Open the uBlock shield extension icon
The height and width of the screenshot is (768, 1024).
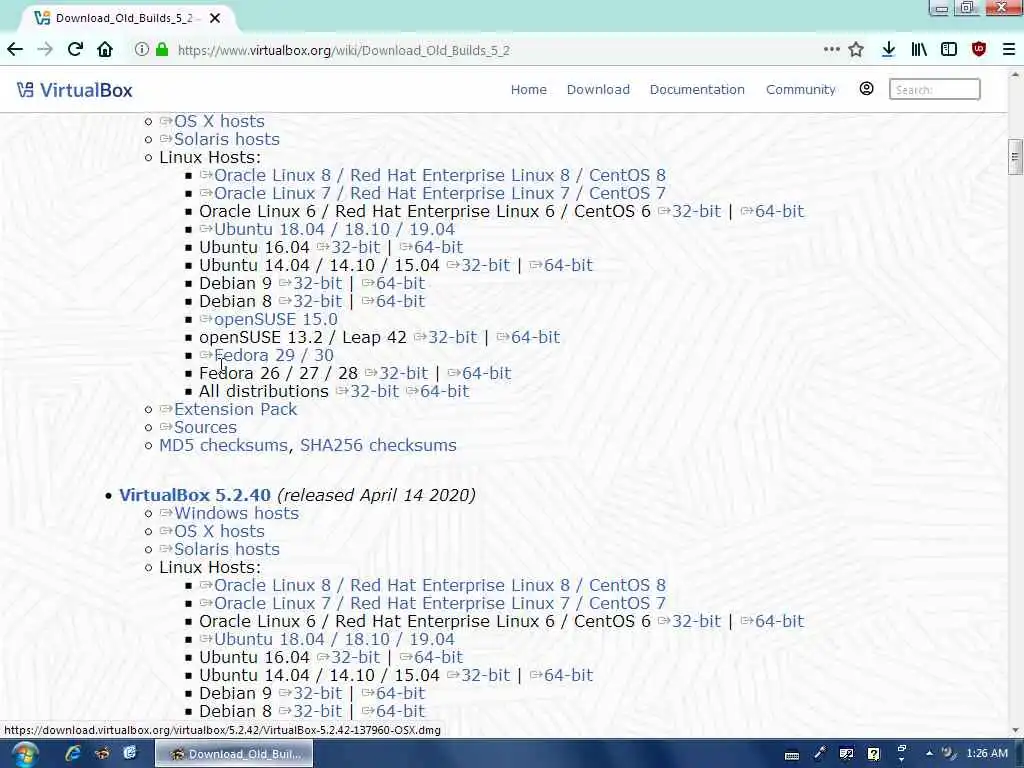(979, 50)
